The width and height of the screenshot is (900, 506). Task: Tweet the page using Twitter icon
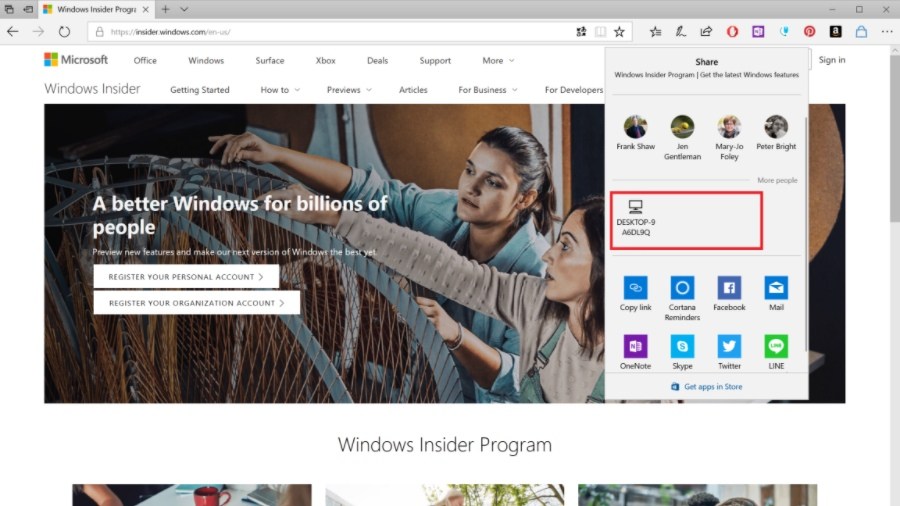click(x=729, y=346)
